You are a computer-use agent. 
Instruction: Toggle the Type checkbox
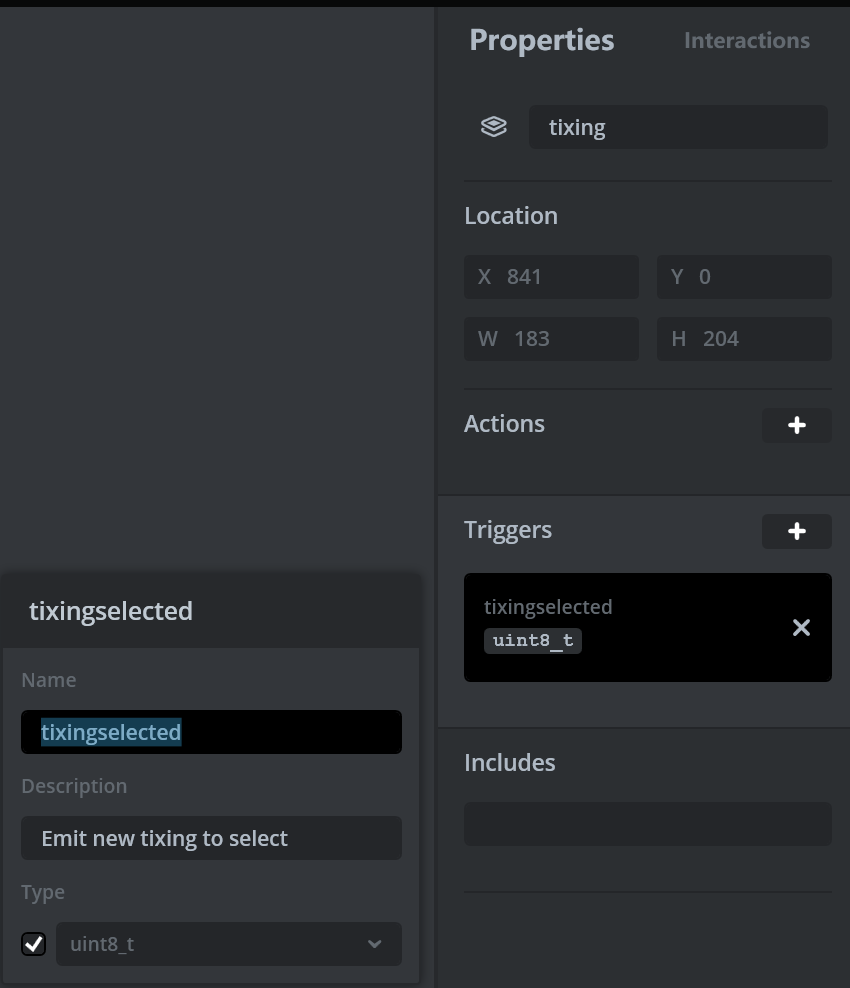pyautogui.click(x=33, y=944)
